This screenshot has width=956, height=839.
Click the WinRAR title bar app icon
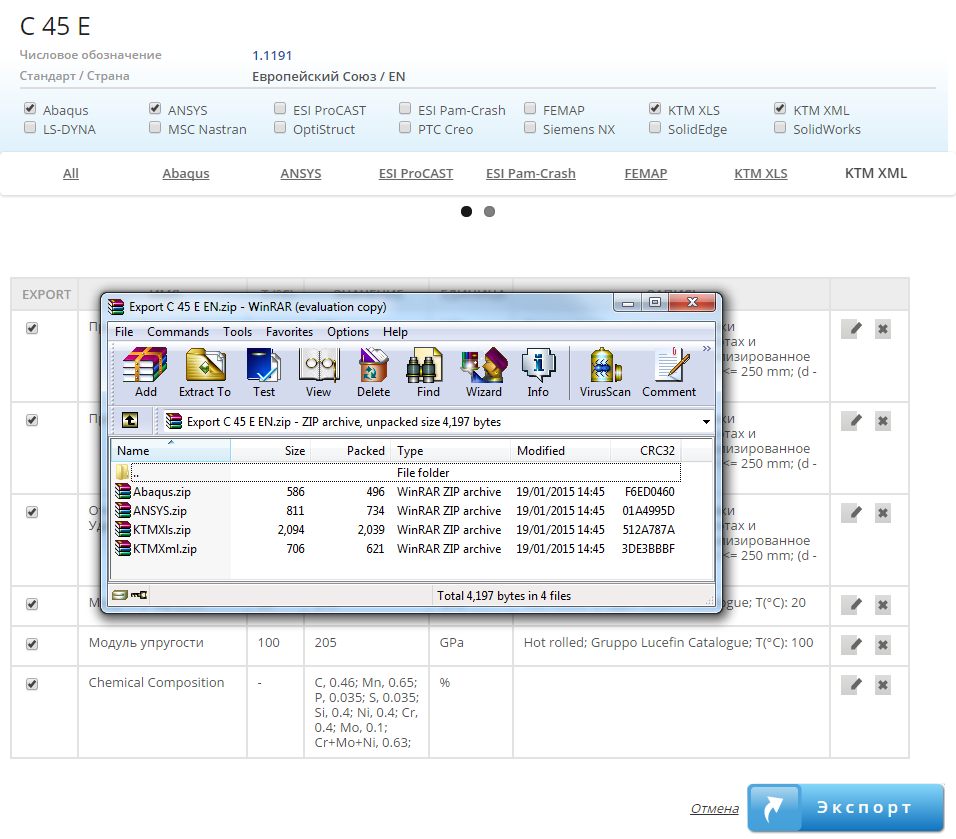(116, 306)
